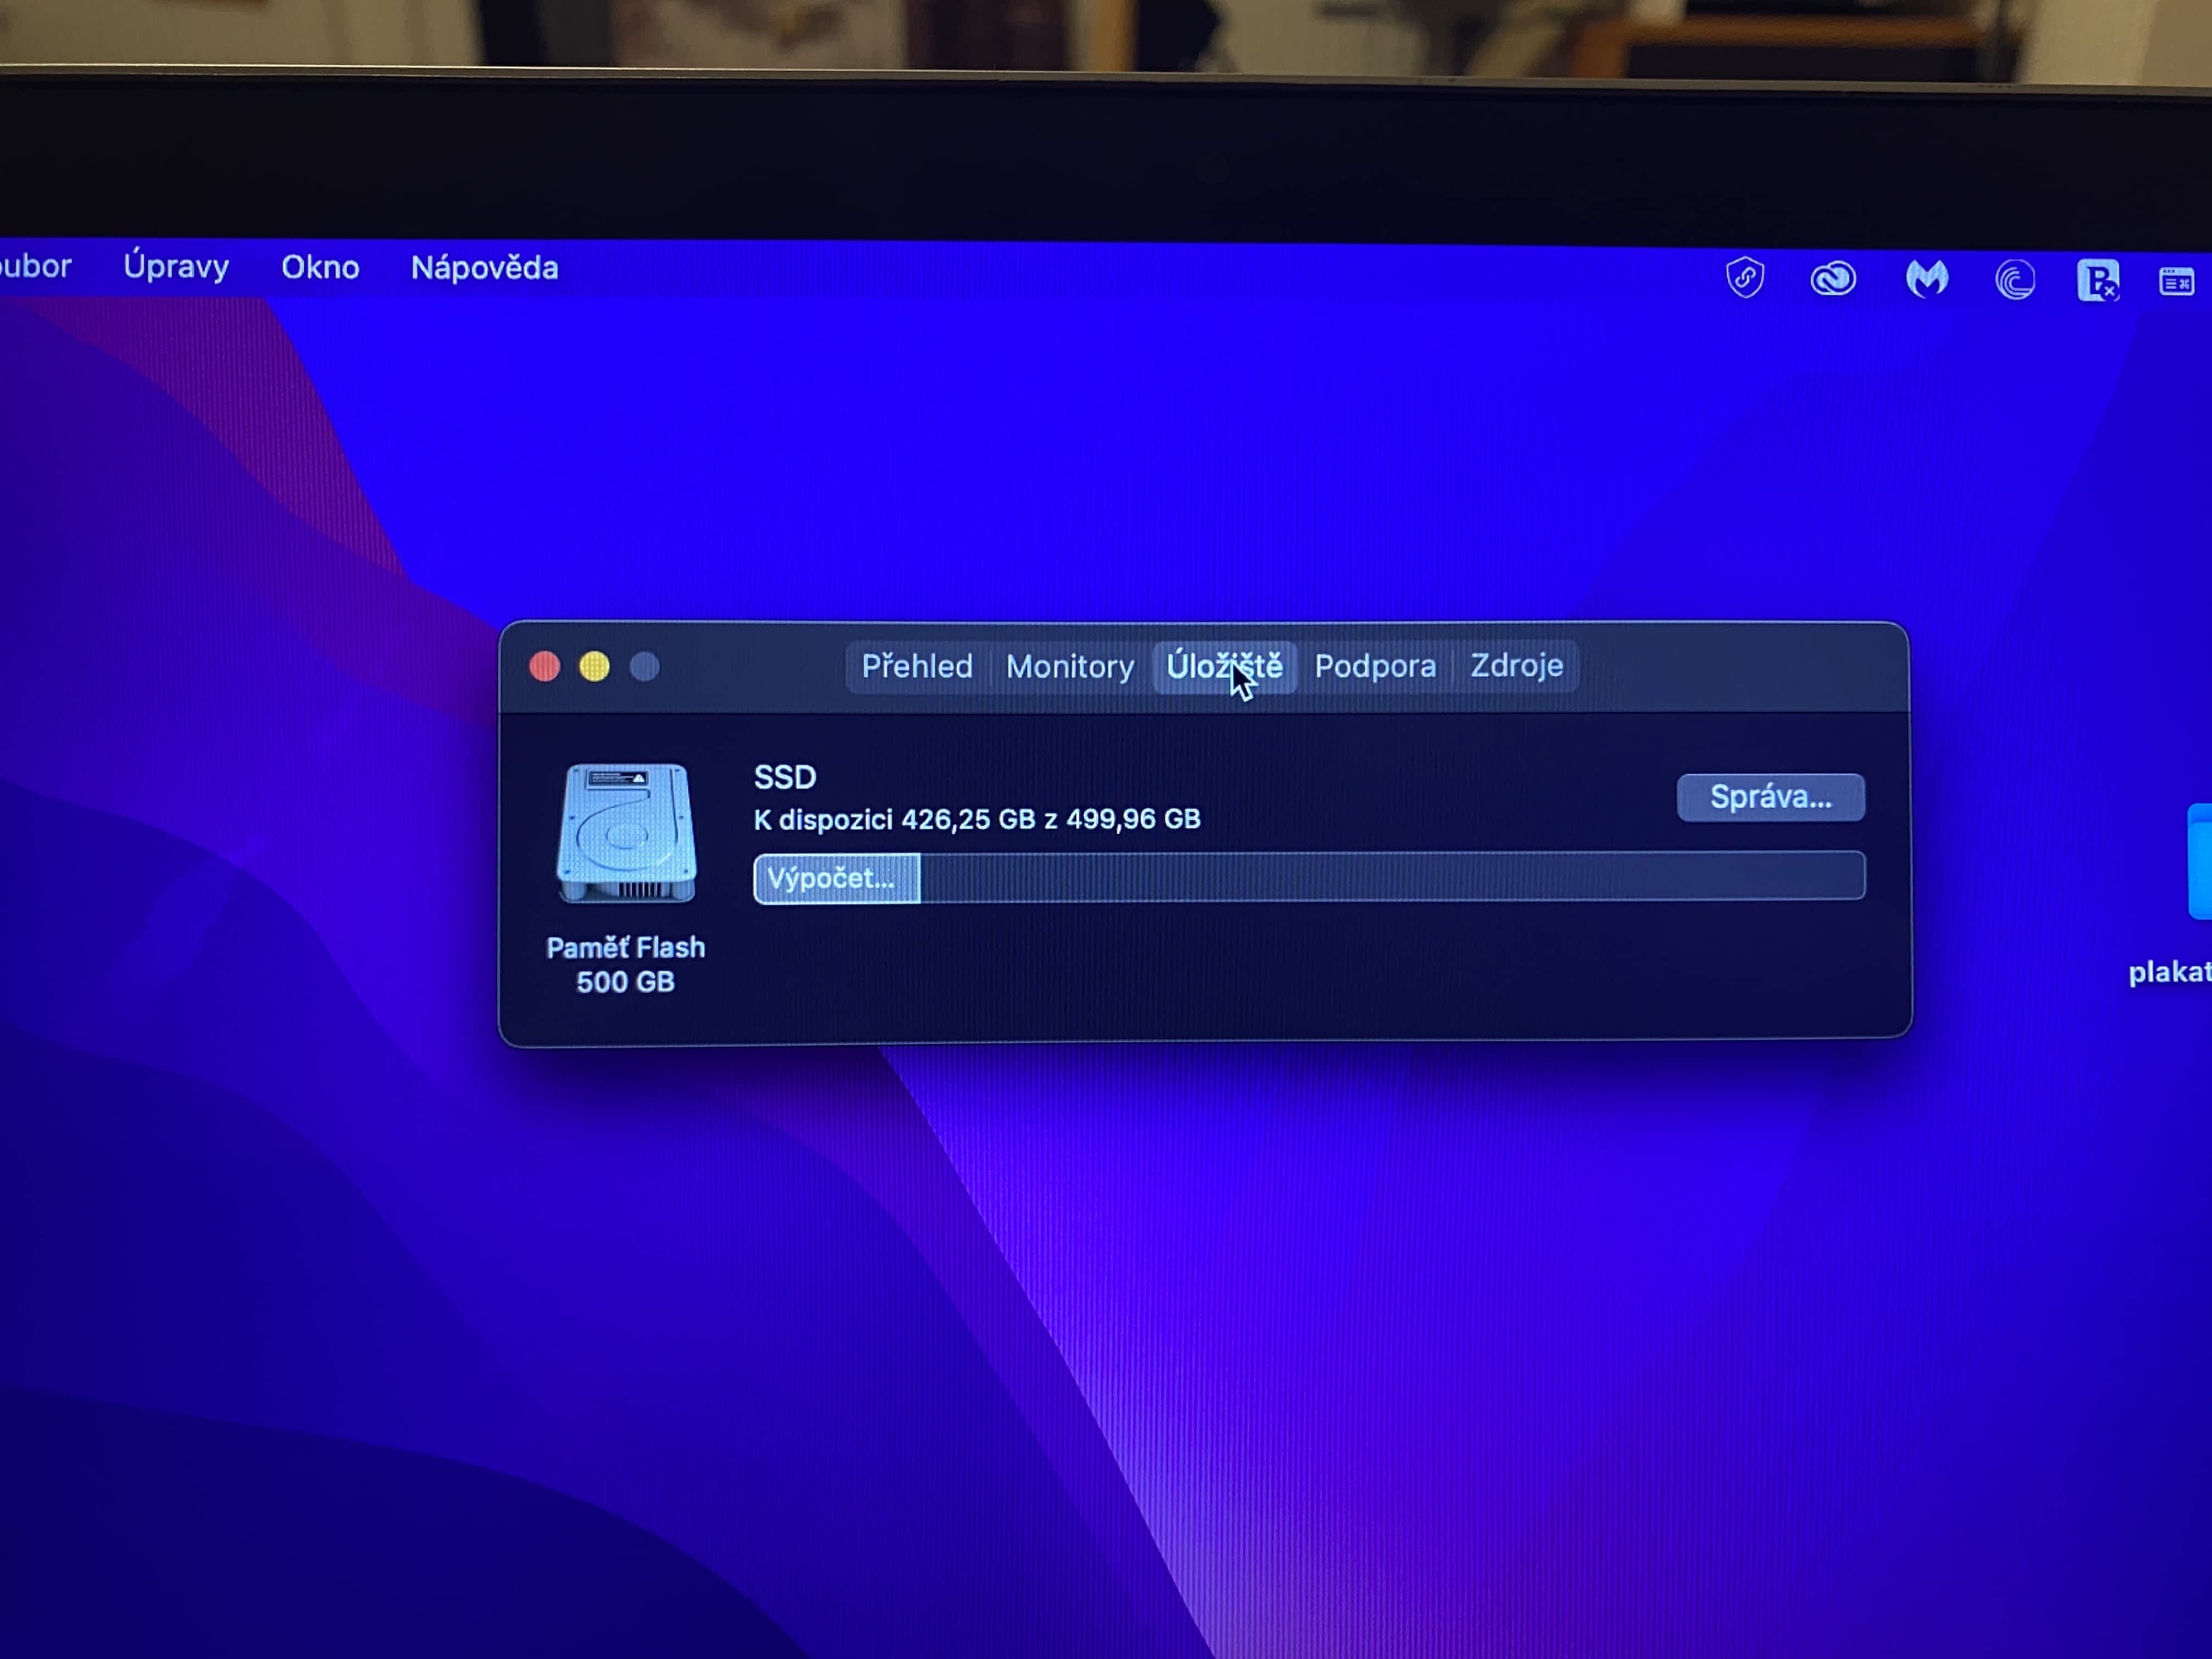2212x1659 pixels.
Task: Select the Úložiště tab
Action: (x=1224, y=666)
